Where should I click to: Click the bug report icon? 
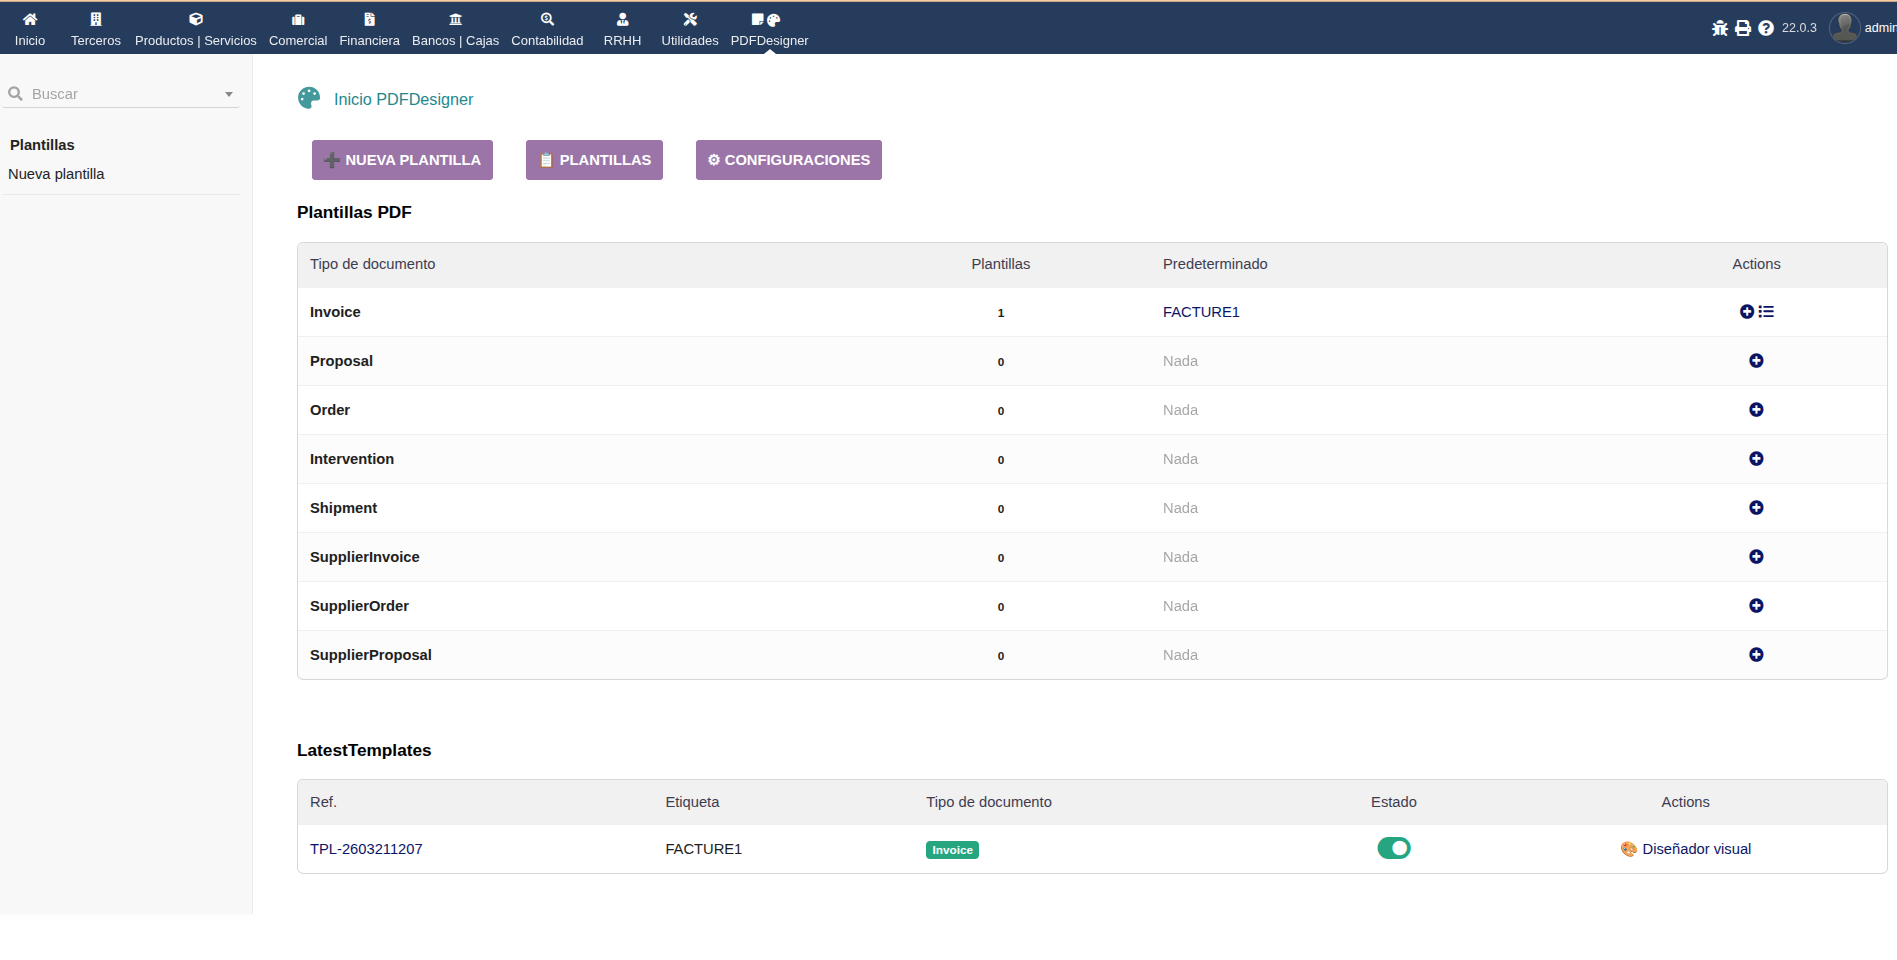1719,28
